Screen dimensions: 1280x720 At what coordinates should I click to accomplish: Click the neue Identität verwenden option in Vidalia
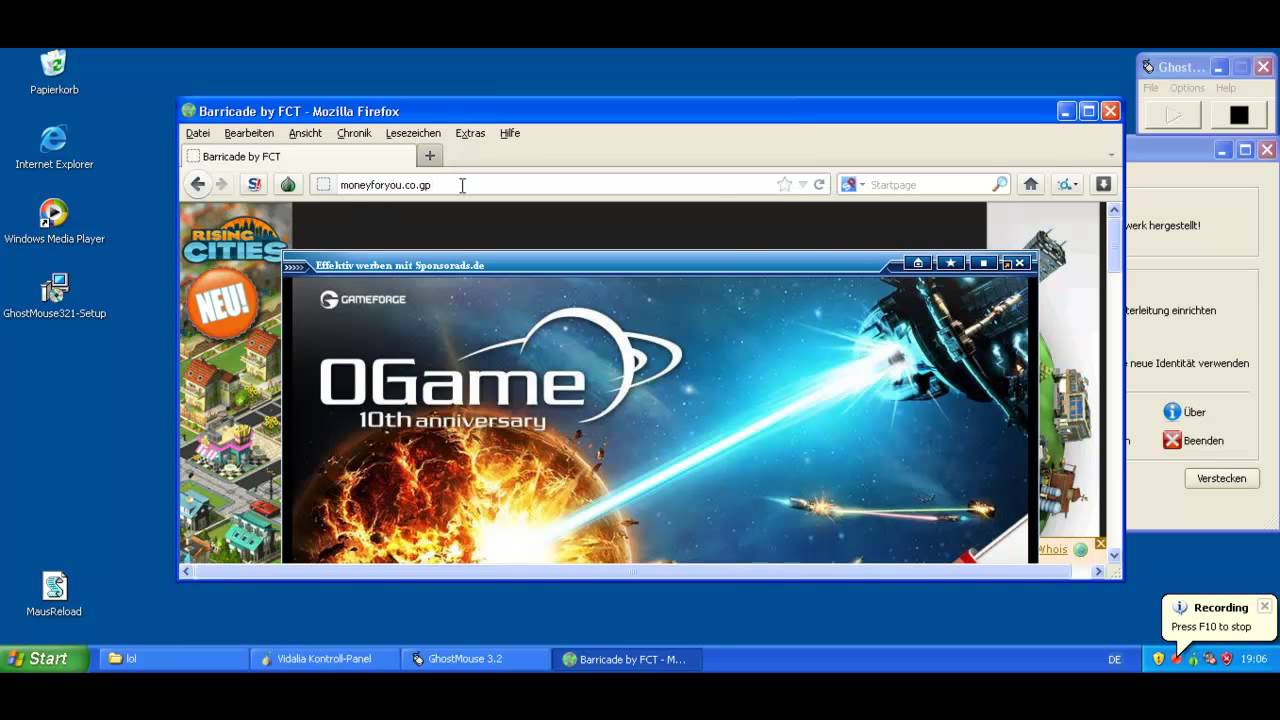pos(1189,363)
